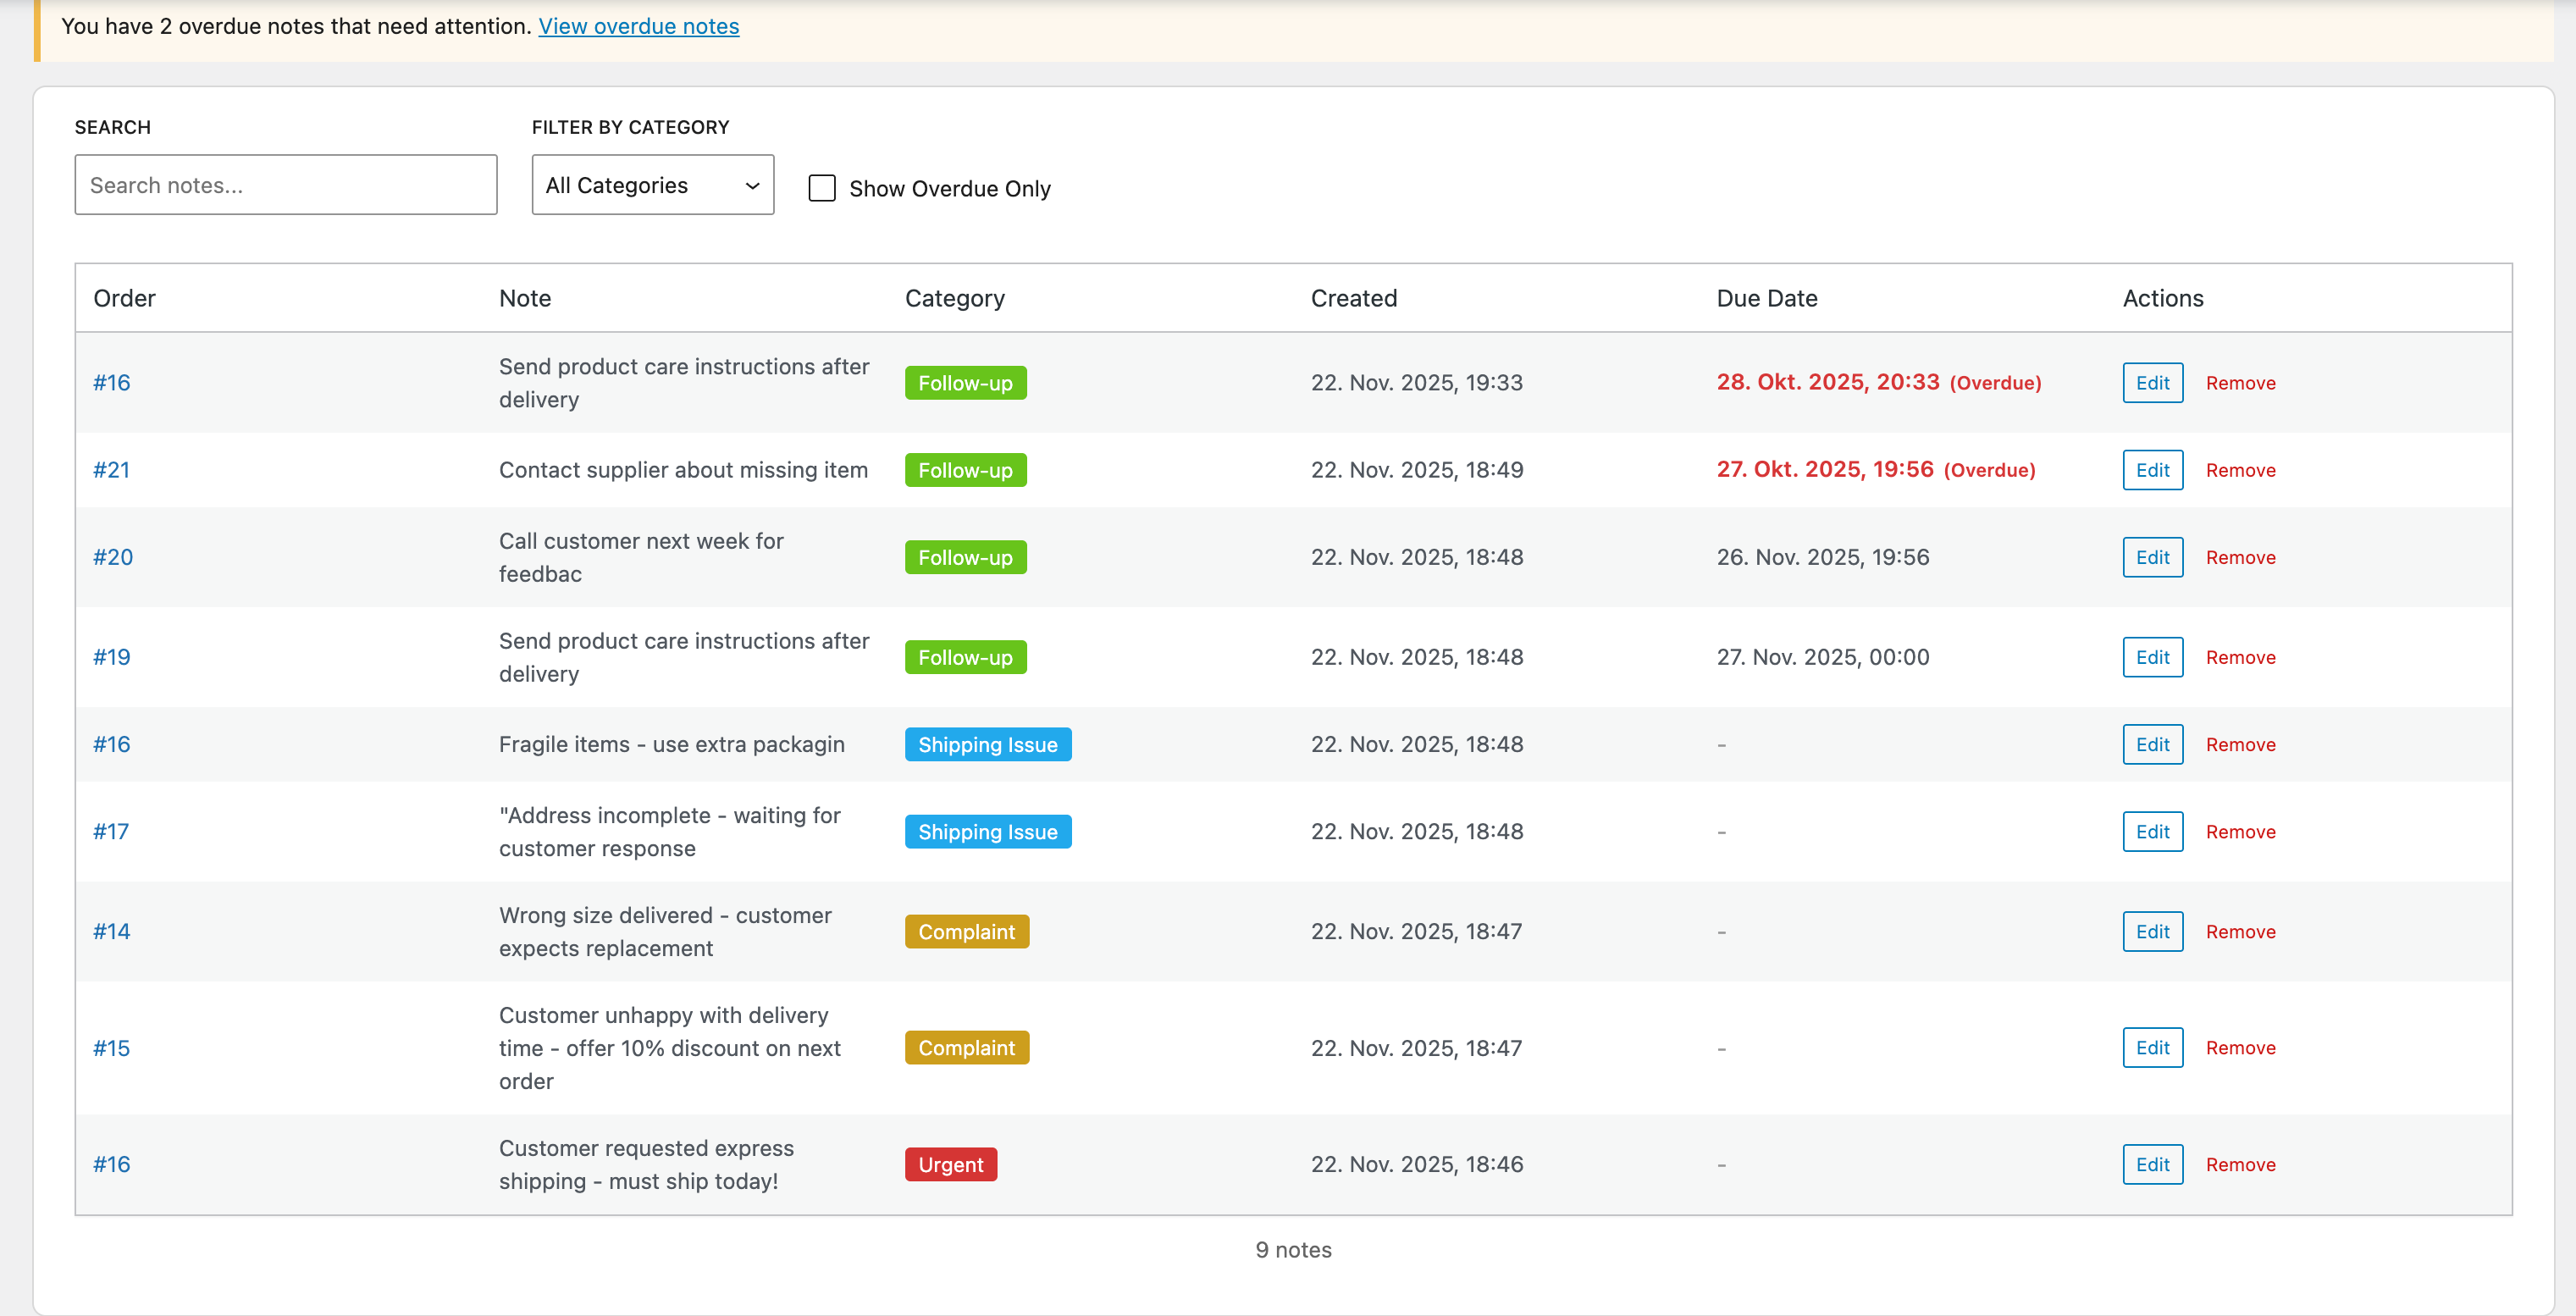Edit the order #19 product care note
Viewport: 2576px width, 1316px height.
[2151, 657]
